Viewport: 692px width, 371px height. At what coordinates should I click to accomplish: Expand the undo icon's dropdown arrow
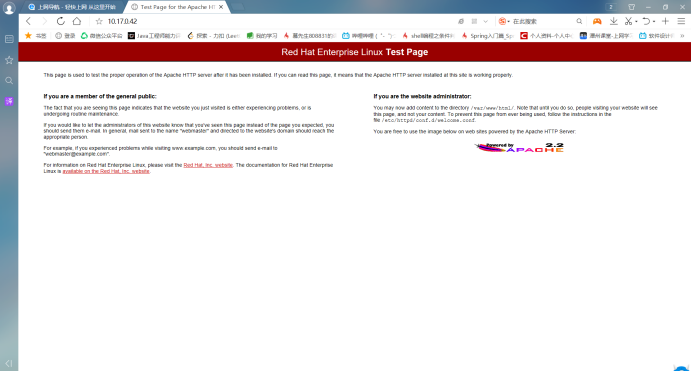(x=654, y=22)
